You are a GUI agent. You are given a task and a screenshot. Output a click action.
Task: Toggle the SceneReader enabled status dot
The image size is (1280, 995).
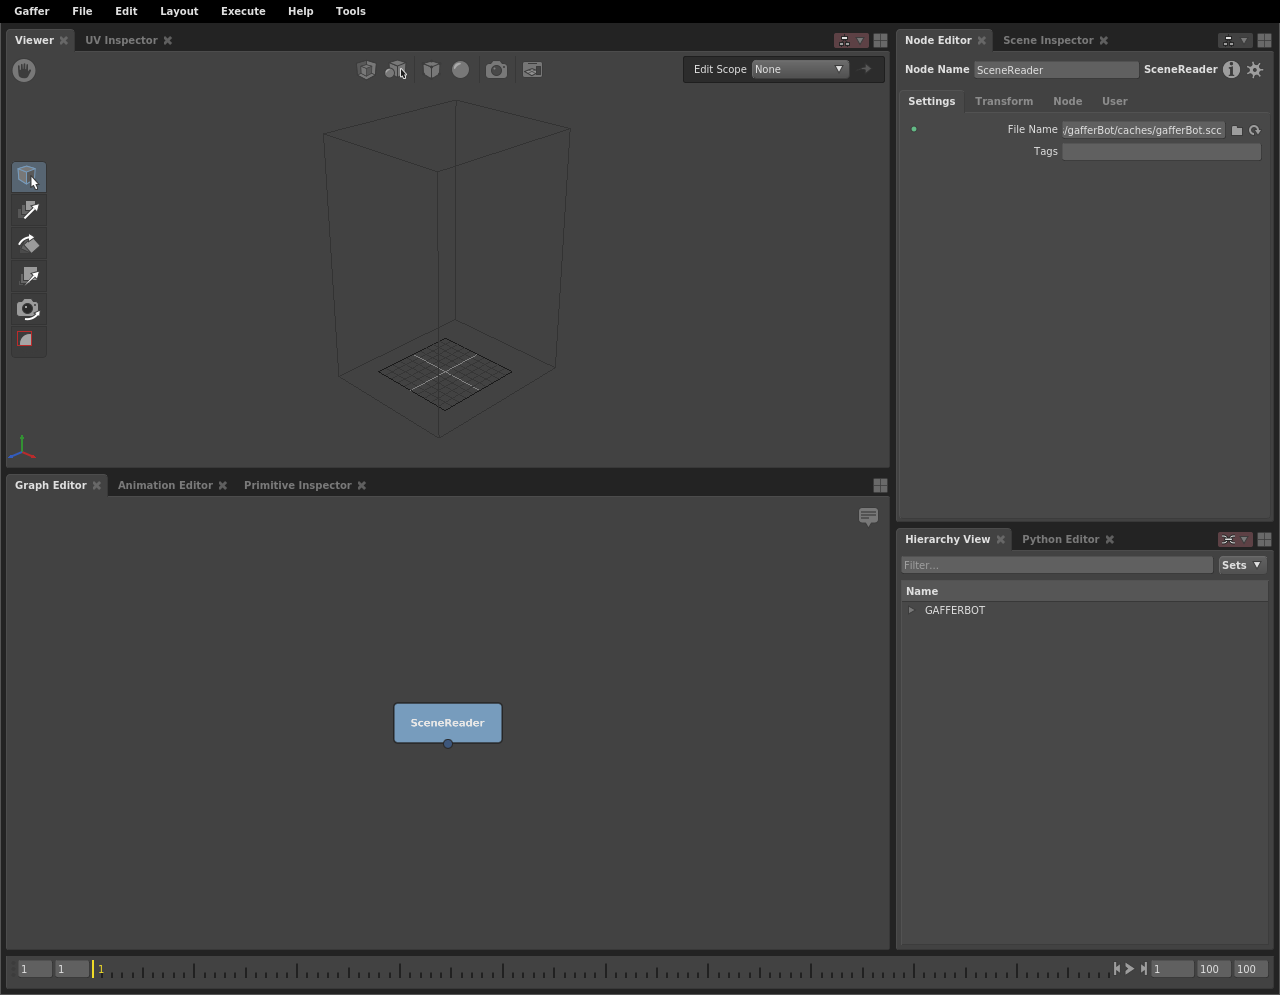pos(913,129)
